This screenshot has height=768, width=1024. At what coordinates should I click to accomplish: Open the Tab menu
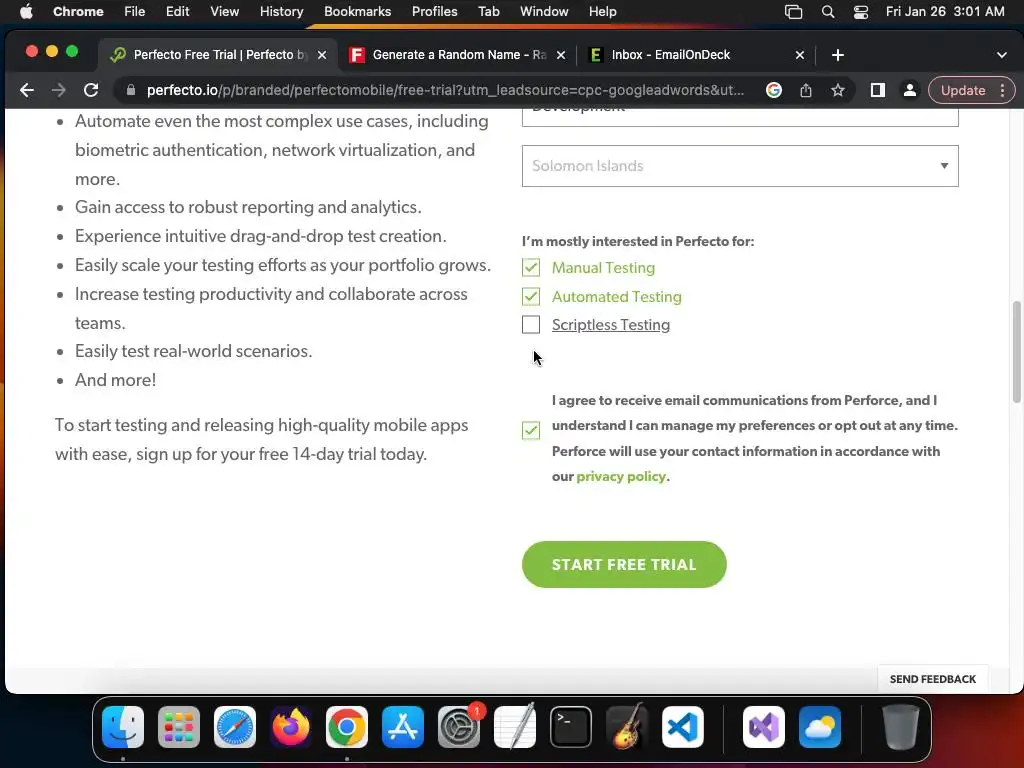488,12
